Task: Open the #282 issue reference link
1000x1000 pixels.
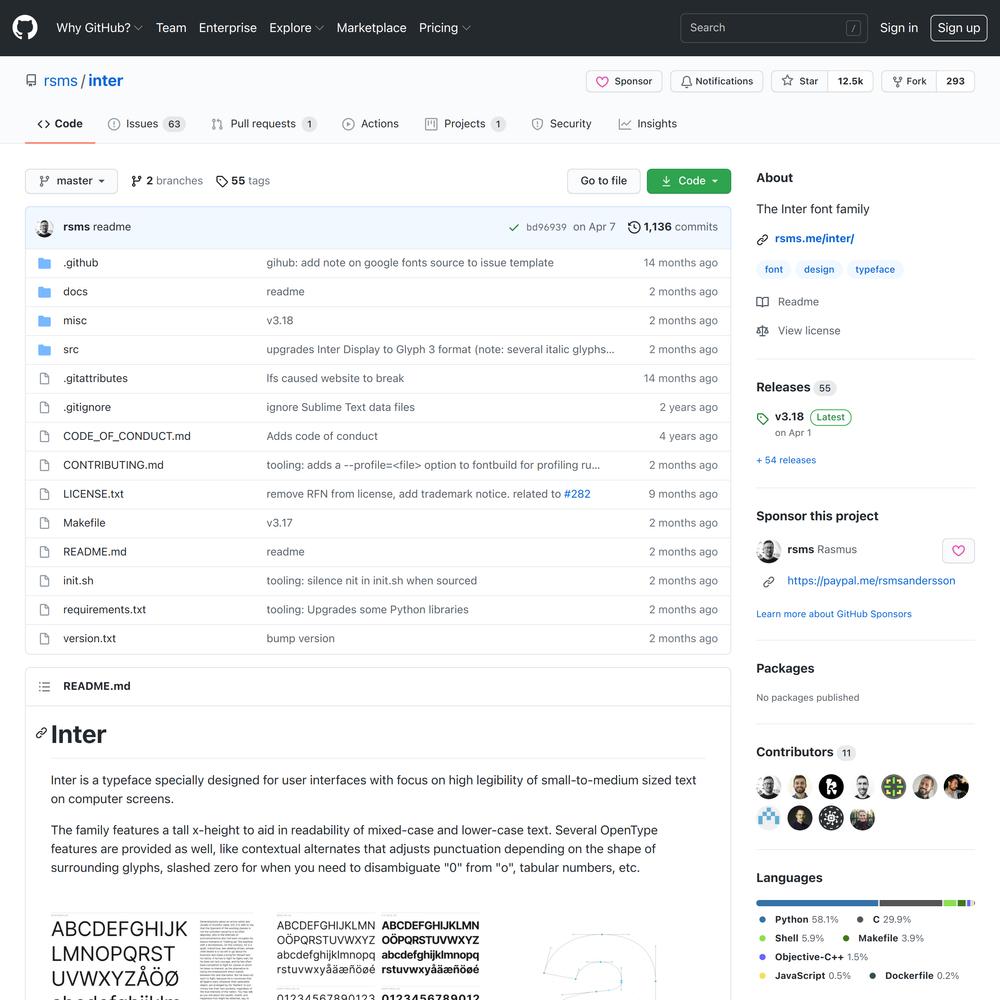Action: click(x=577, y=494)
